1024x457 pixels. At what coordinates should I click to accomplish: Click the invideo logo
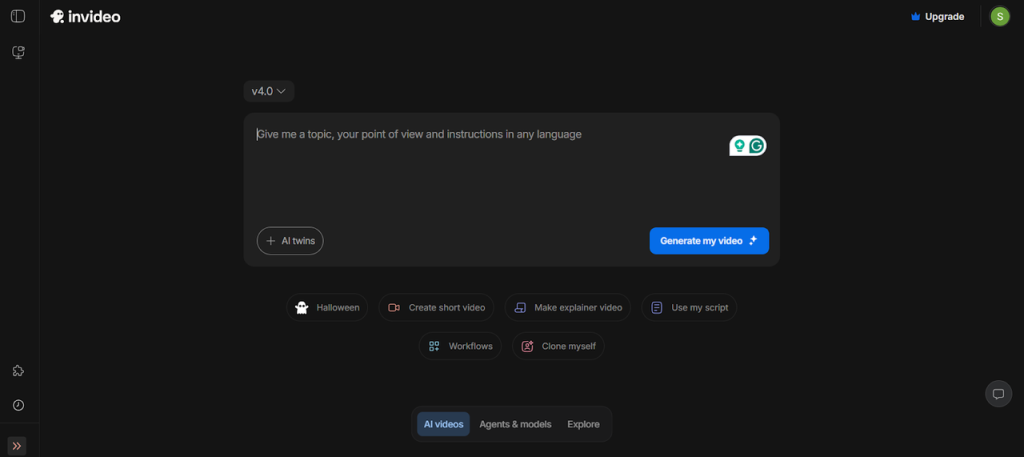click(x=85, y=16)
